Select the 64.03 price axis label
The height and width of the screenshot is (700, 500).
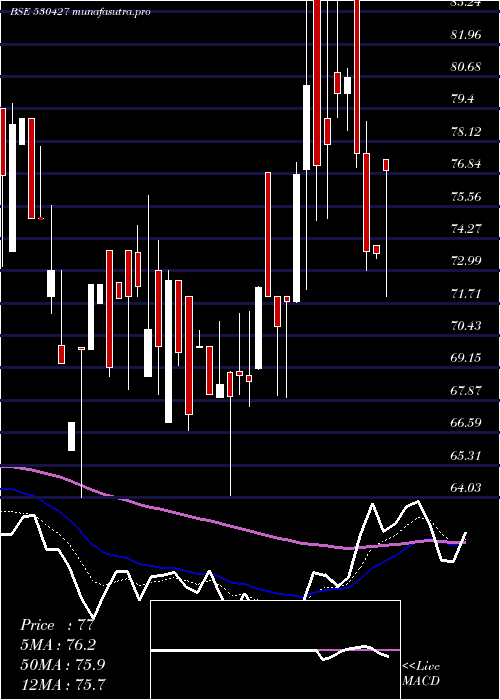(x=466, y=488)
